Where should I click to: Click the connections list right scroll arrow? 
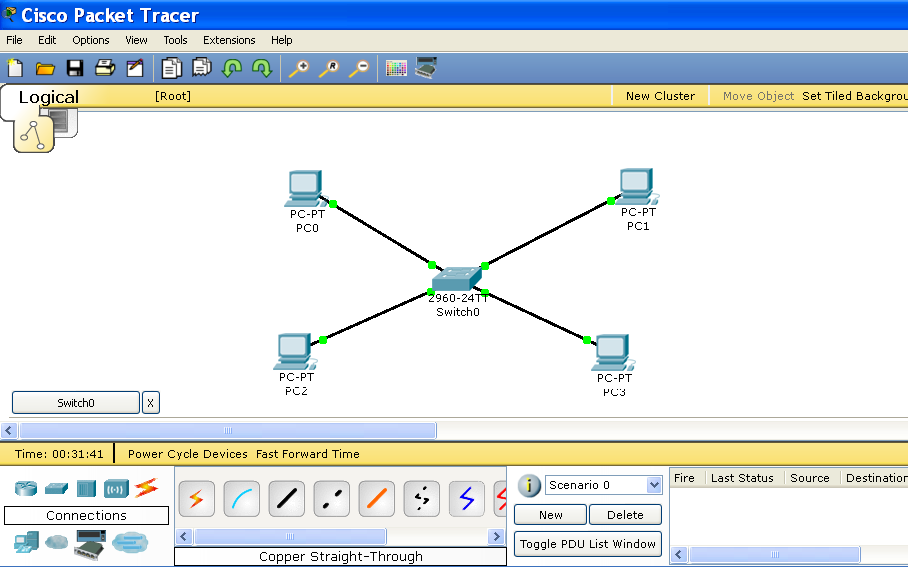tap(496, 536)
